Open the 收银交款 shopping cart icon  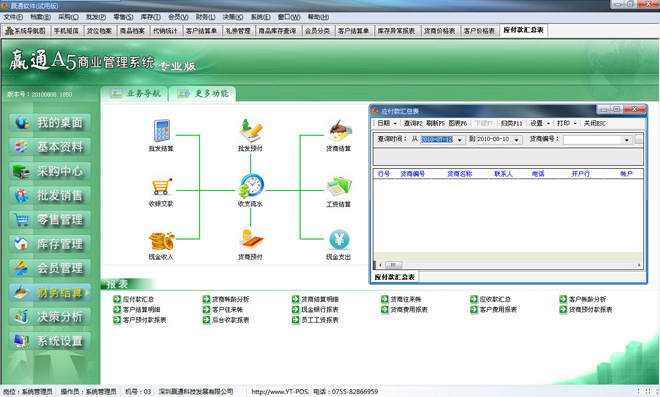coord(161,186)
